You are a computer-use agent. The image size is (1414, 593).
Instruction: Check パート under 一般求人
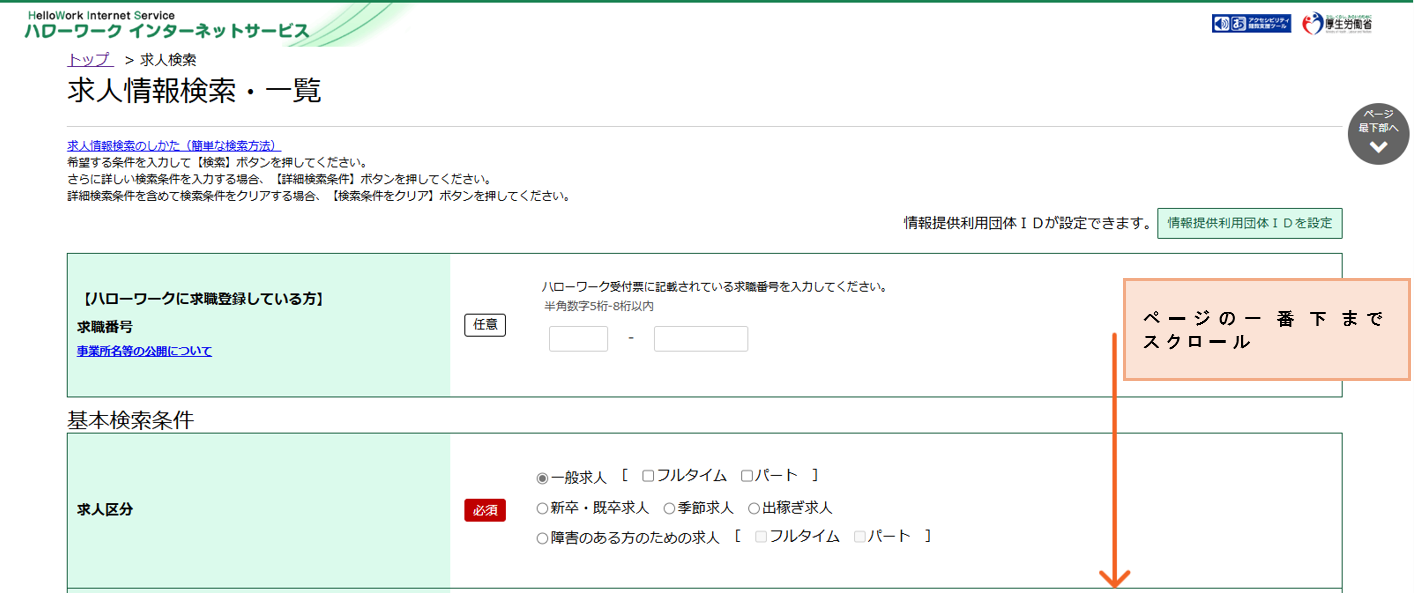point(747,476)
